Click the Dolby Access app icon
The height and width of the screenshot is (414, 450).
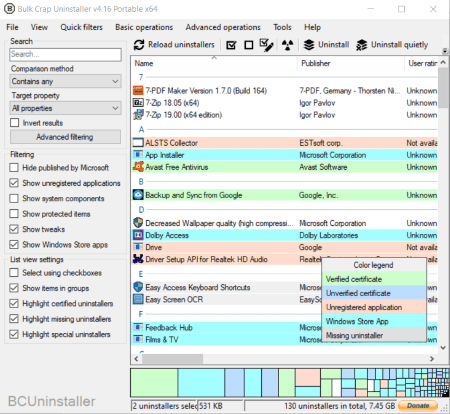(x=138, y=235)
